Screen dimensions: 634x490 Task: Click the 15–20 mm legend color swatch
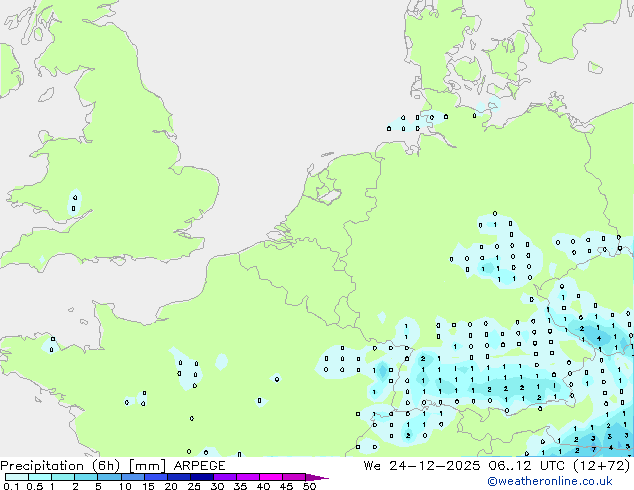pos(156,477)
